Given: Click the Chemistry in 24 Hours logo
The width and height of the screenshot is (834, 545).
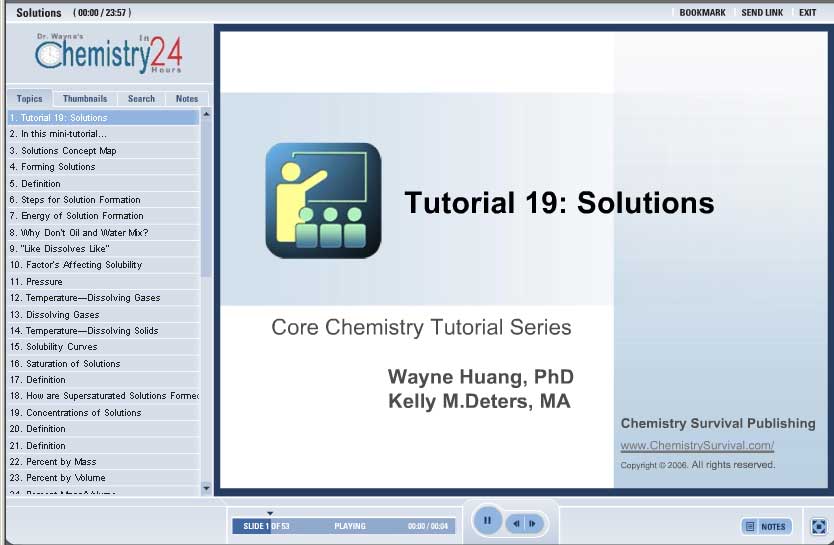Looking at the screenshot, I should click(108, 53).
